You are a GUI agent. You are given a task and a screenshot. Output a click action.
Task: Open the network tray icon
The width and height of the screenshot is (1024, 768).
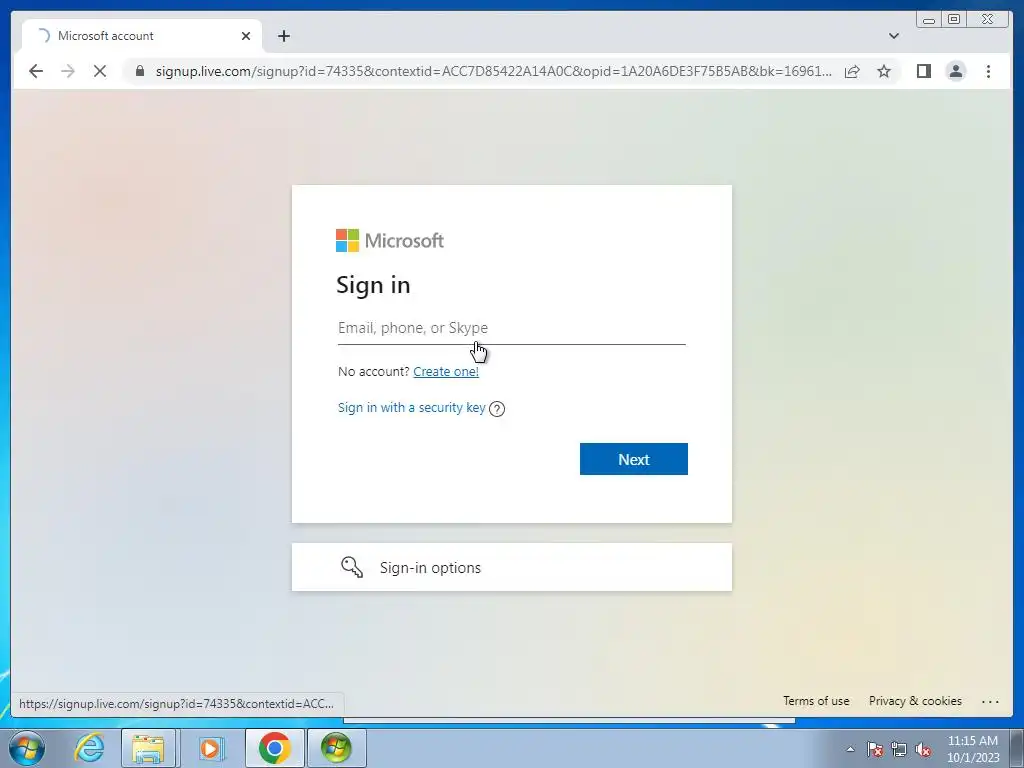click(x=899, y=749)
